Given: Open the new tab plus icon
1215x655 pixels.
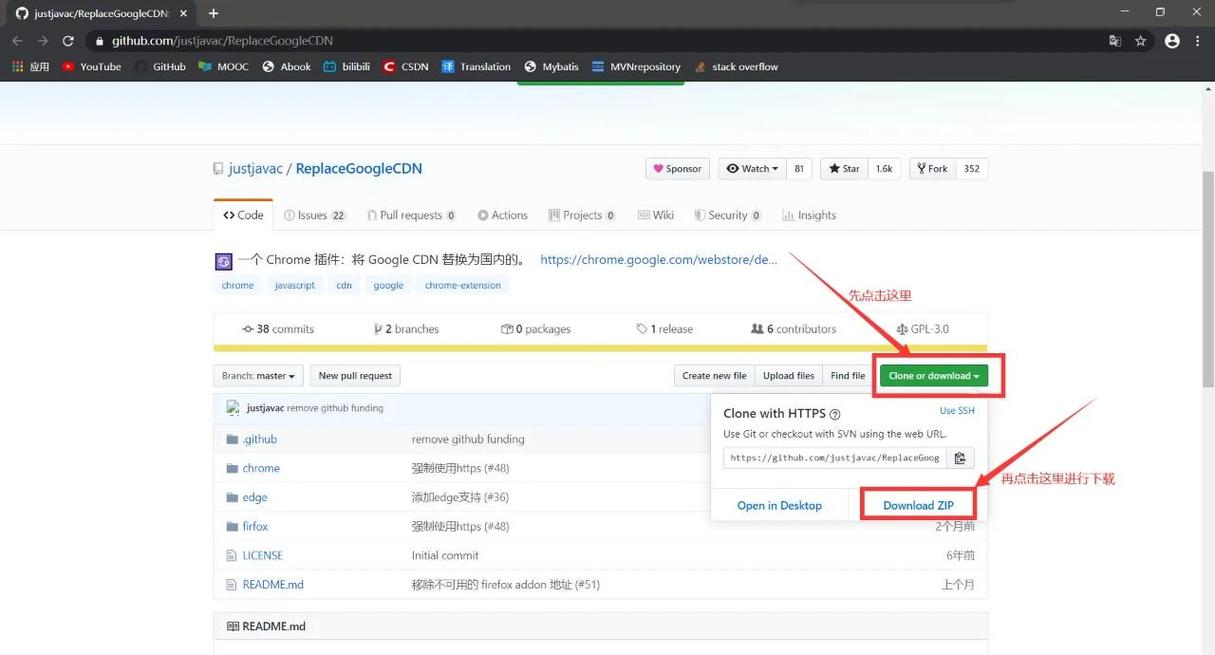Looking at the screenshot, I should pos(213,13).
